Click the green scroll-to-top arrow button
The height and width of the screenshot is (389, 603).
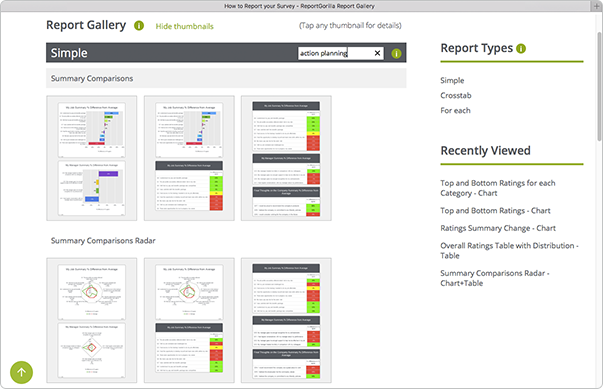point(22,372)
